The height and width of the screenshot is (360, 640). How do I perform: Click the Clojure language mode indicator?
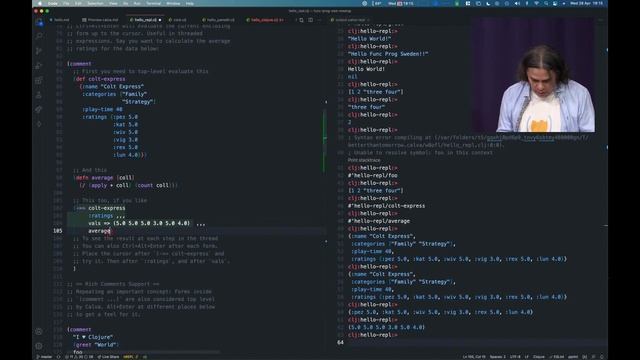539,357
